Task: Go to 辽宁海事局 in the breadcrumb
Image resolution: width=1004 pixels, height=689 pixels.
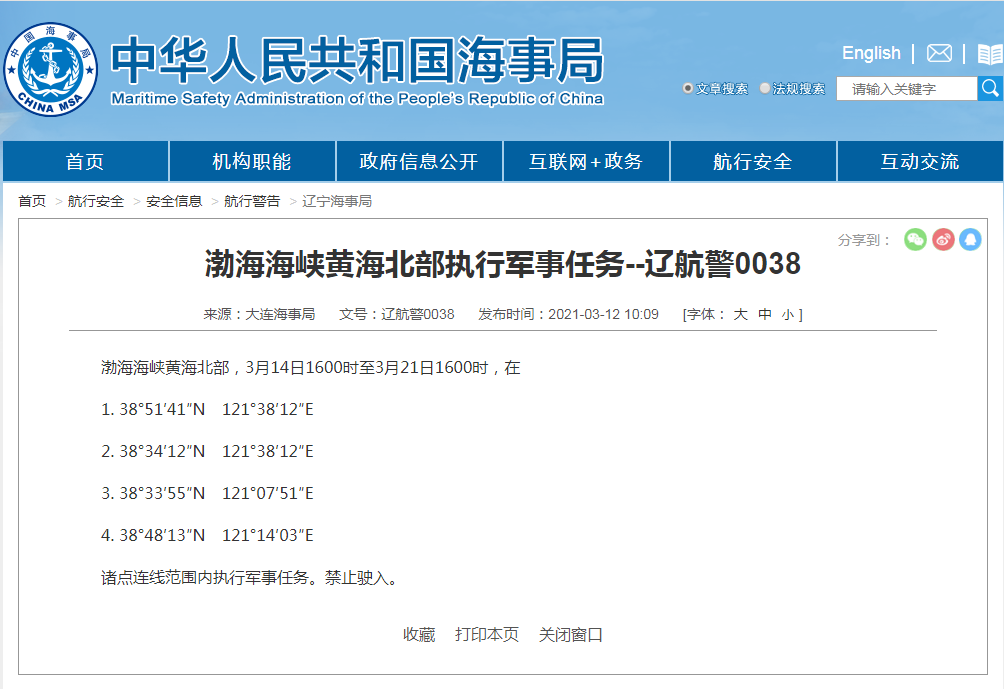Action: [337, 202]
